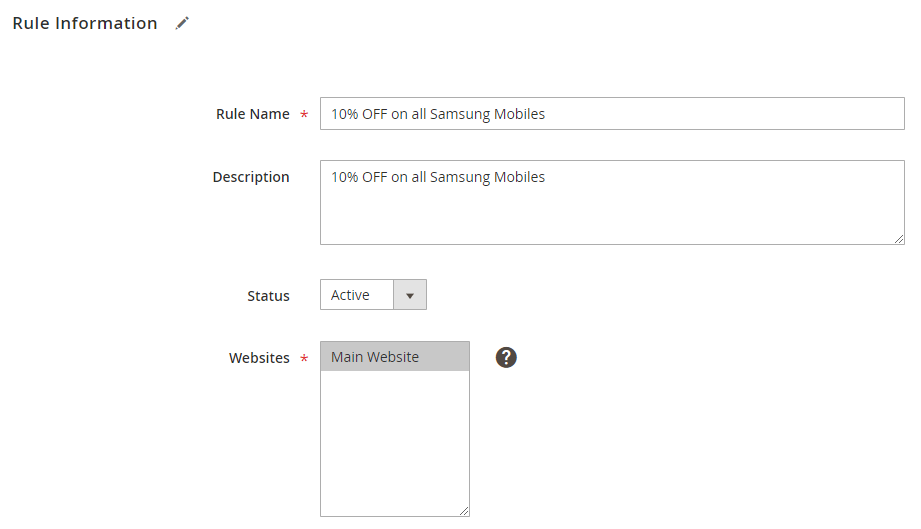This screenshot has height=529, width=921.
Task: Click the Active value in the Status select
Action: click(350, 295)
